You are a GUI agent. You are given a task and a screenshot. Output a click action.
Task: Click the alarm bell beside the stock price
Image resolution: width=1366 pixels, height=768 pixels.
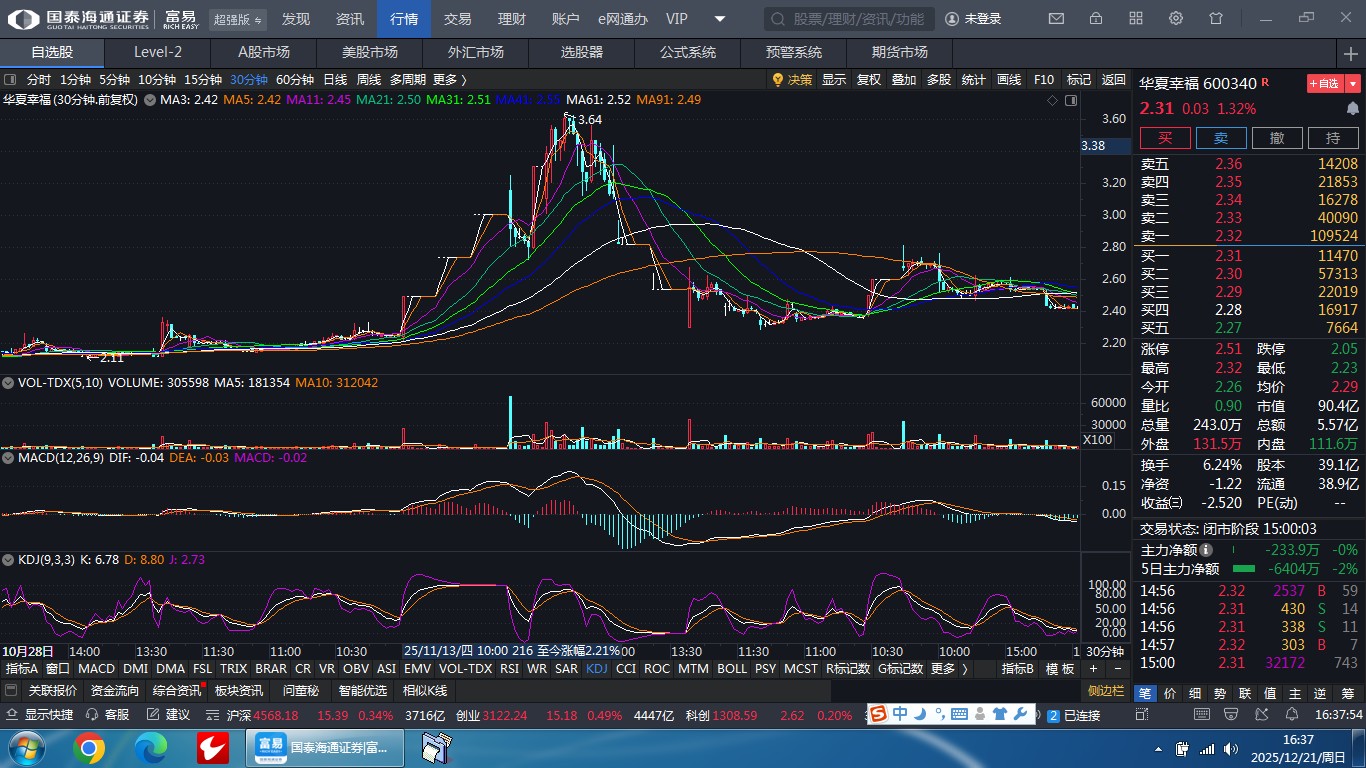coord(1352,108)
